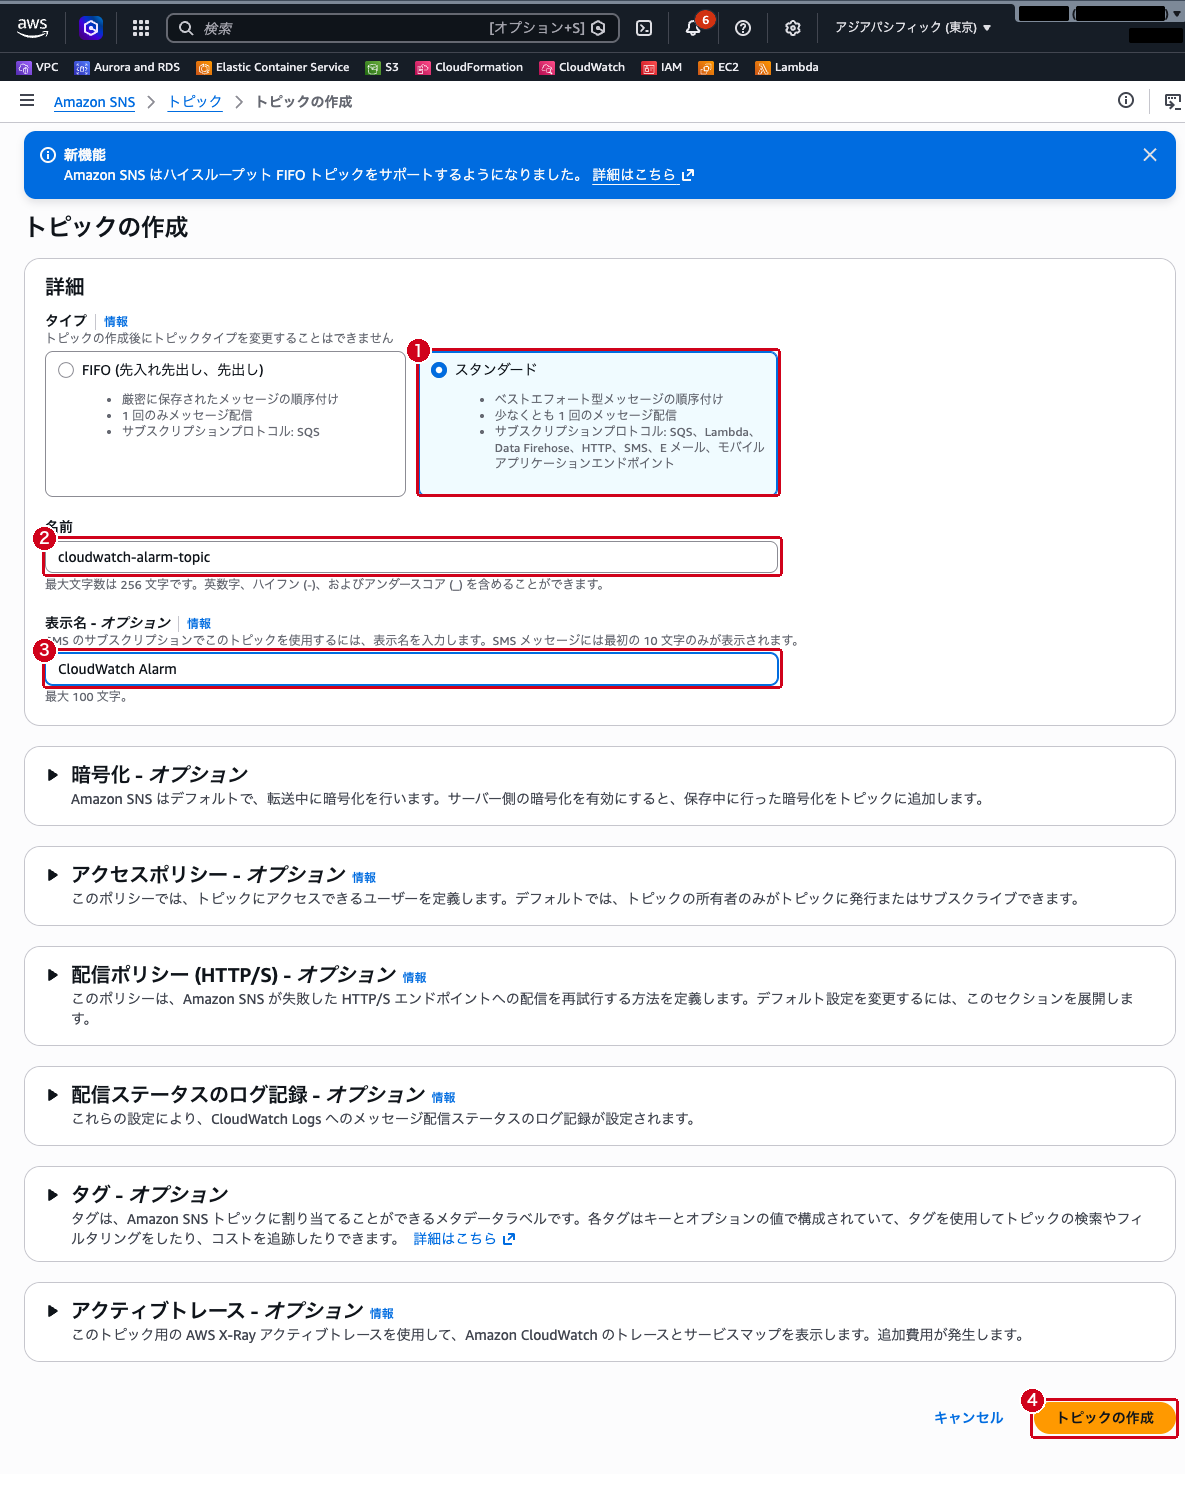
Task: Open the CloudFormation shortcut
Action: tap(469, 67)
